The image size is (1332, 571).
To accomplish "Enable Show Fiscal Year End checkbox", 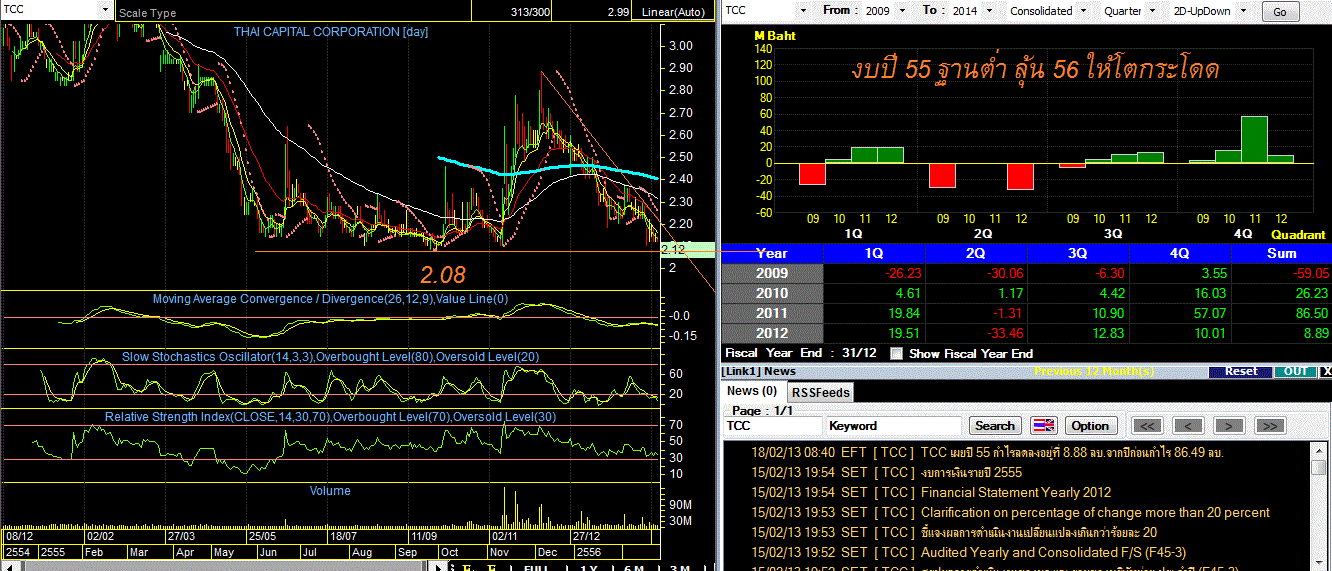I will point(896,353).
